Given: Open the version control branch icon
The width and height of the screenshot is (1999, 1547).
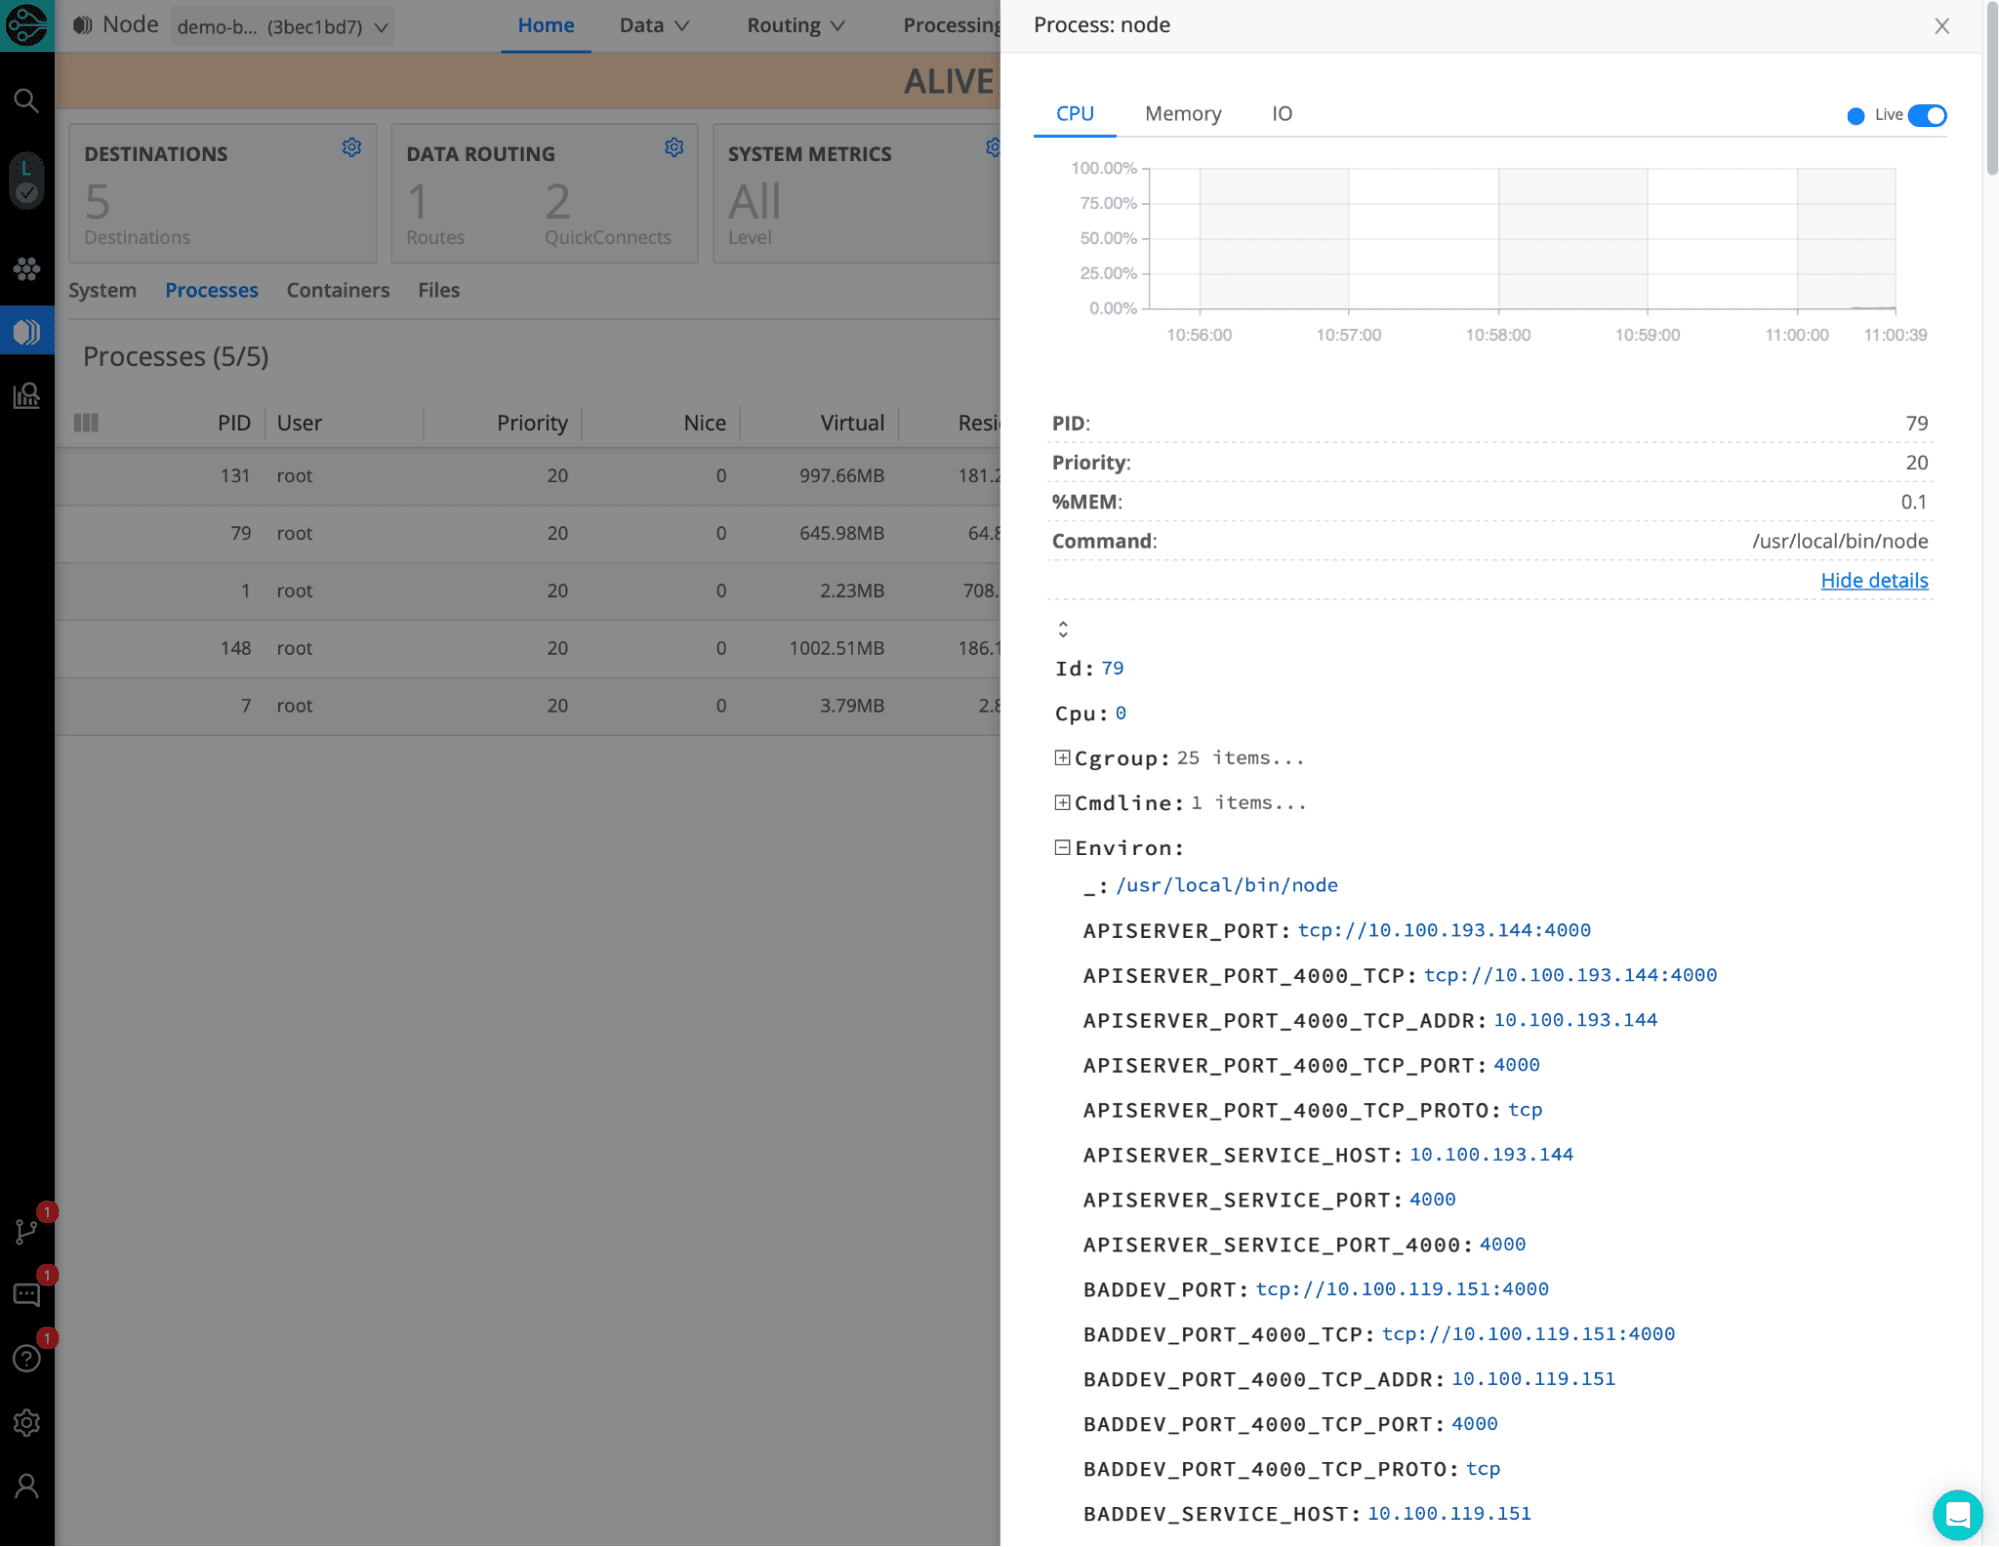Looking at the screenshot, I should (x=26, y=1231).
